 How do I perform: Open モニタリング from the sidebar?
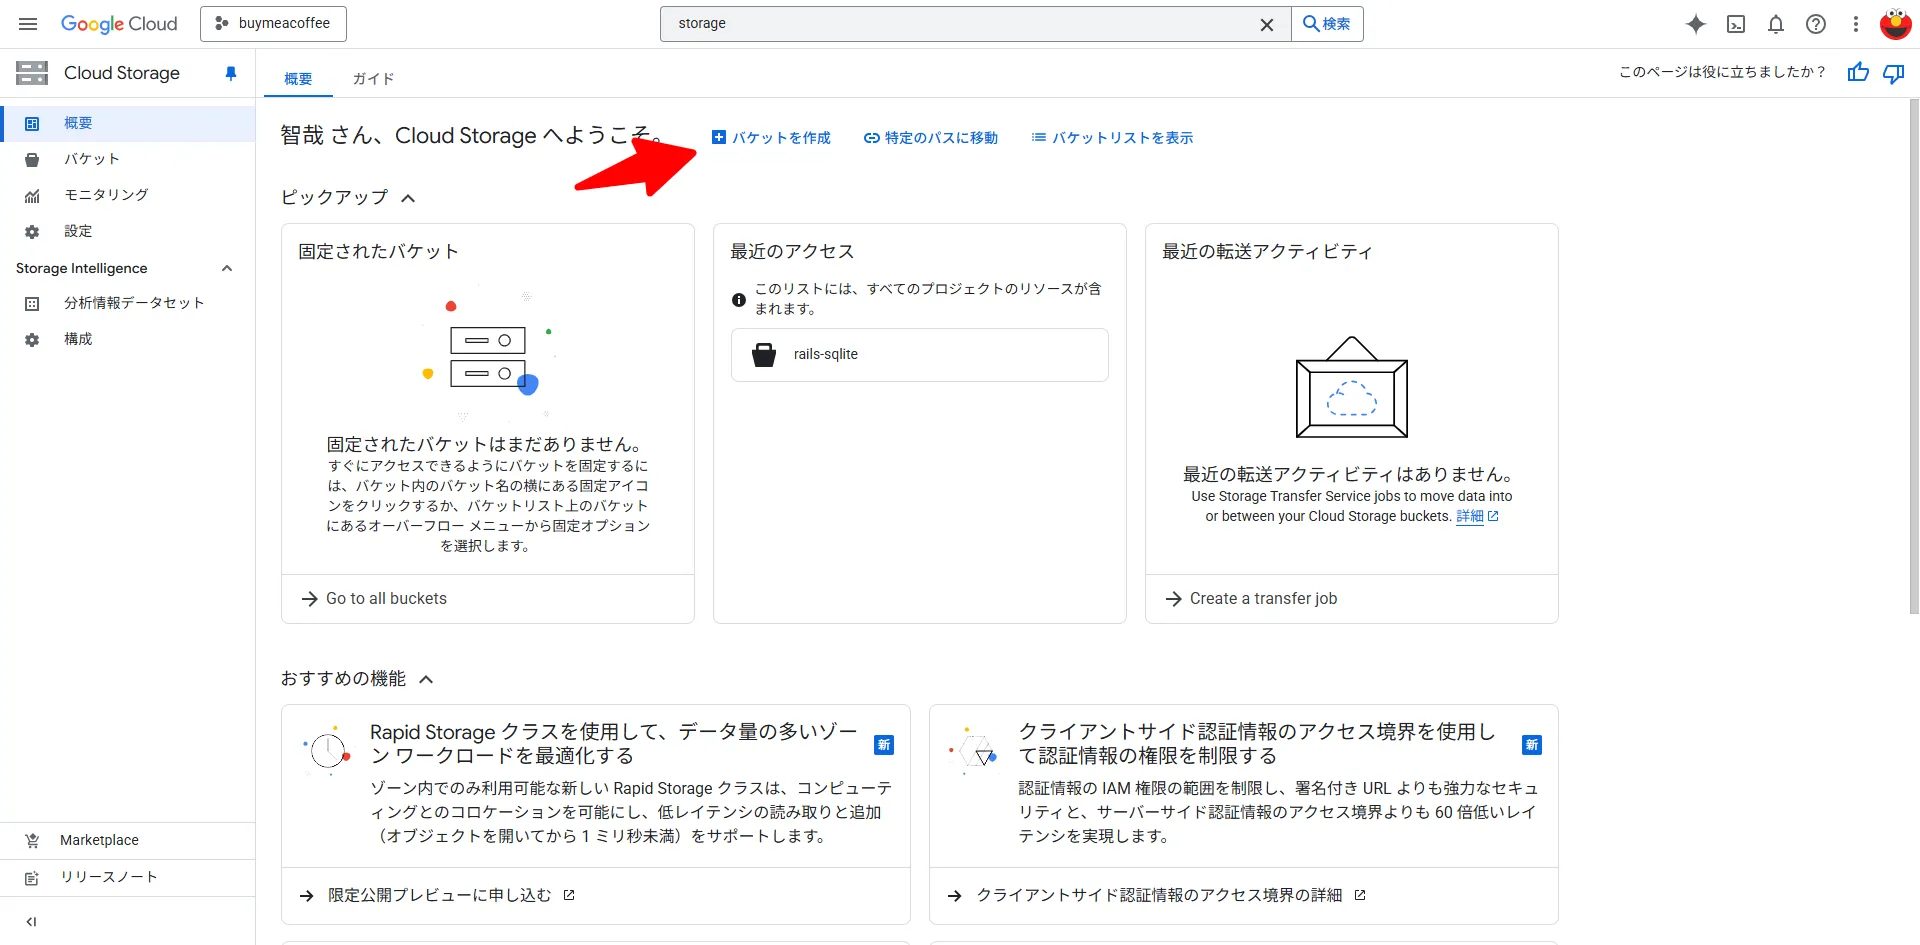tap(105, 194)
